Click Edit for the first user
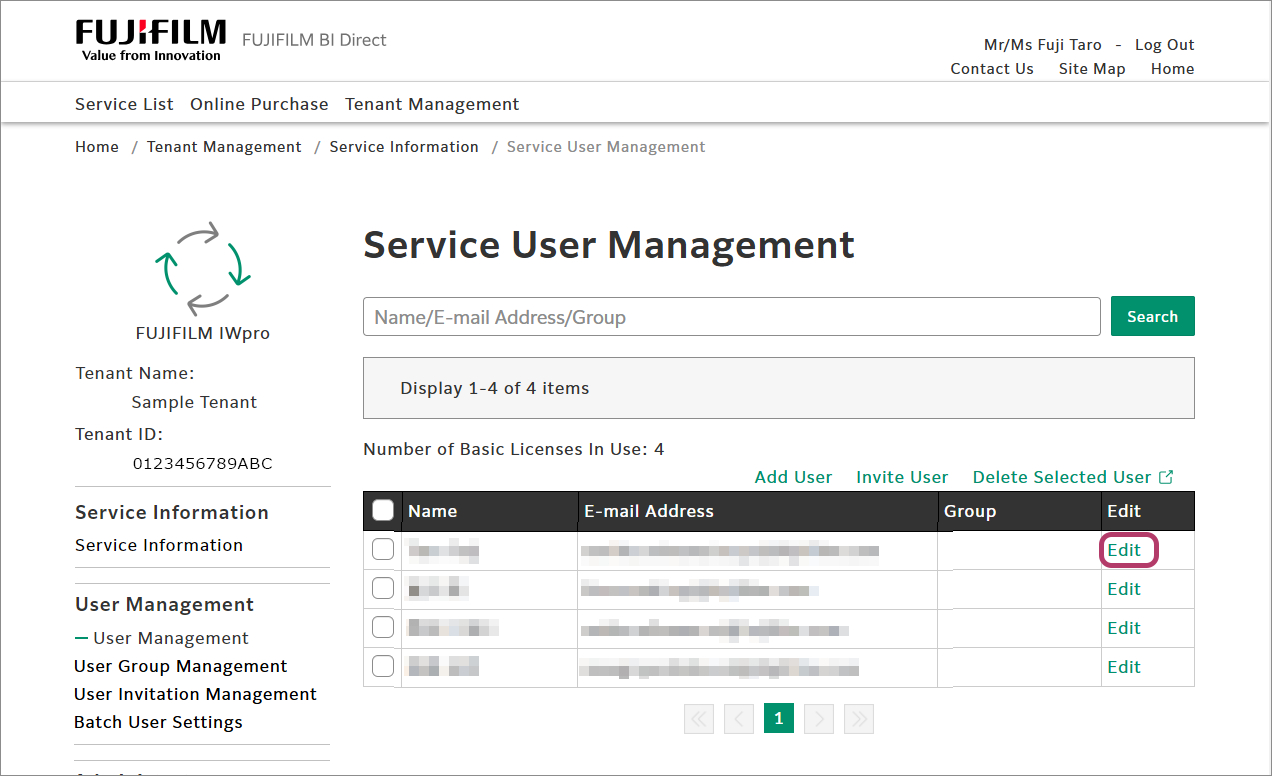 click(x=1124, y=550)
